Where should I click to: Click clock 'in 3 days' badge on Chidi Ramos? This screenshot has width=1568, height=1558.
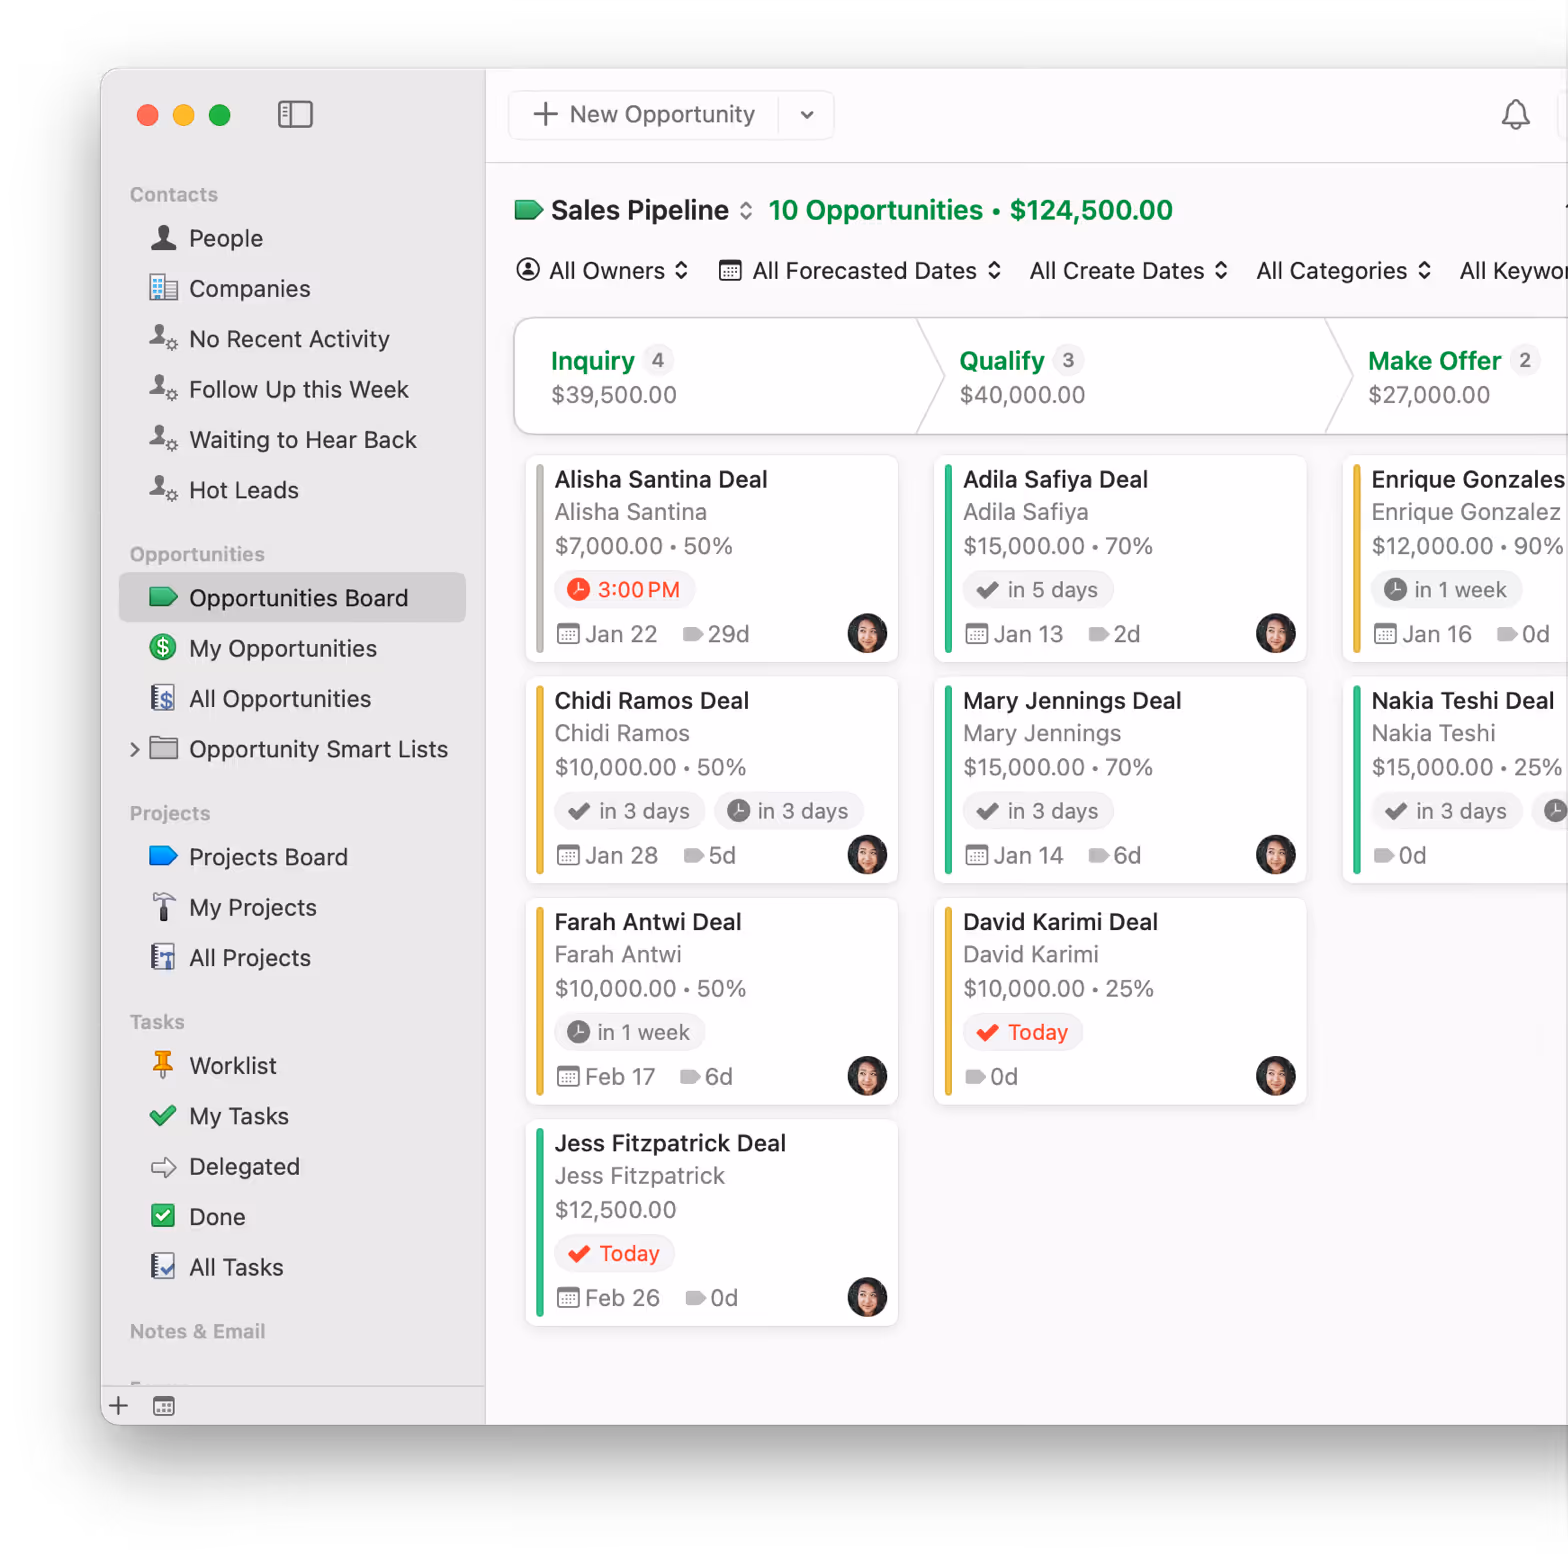789,811
